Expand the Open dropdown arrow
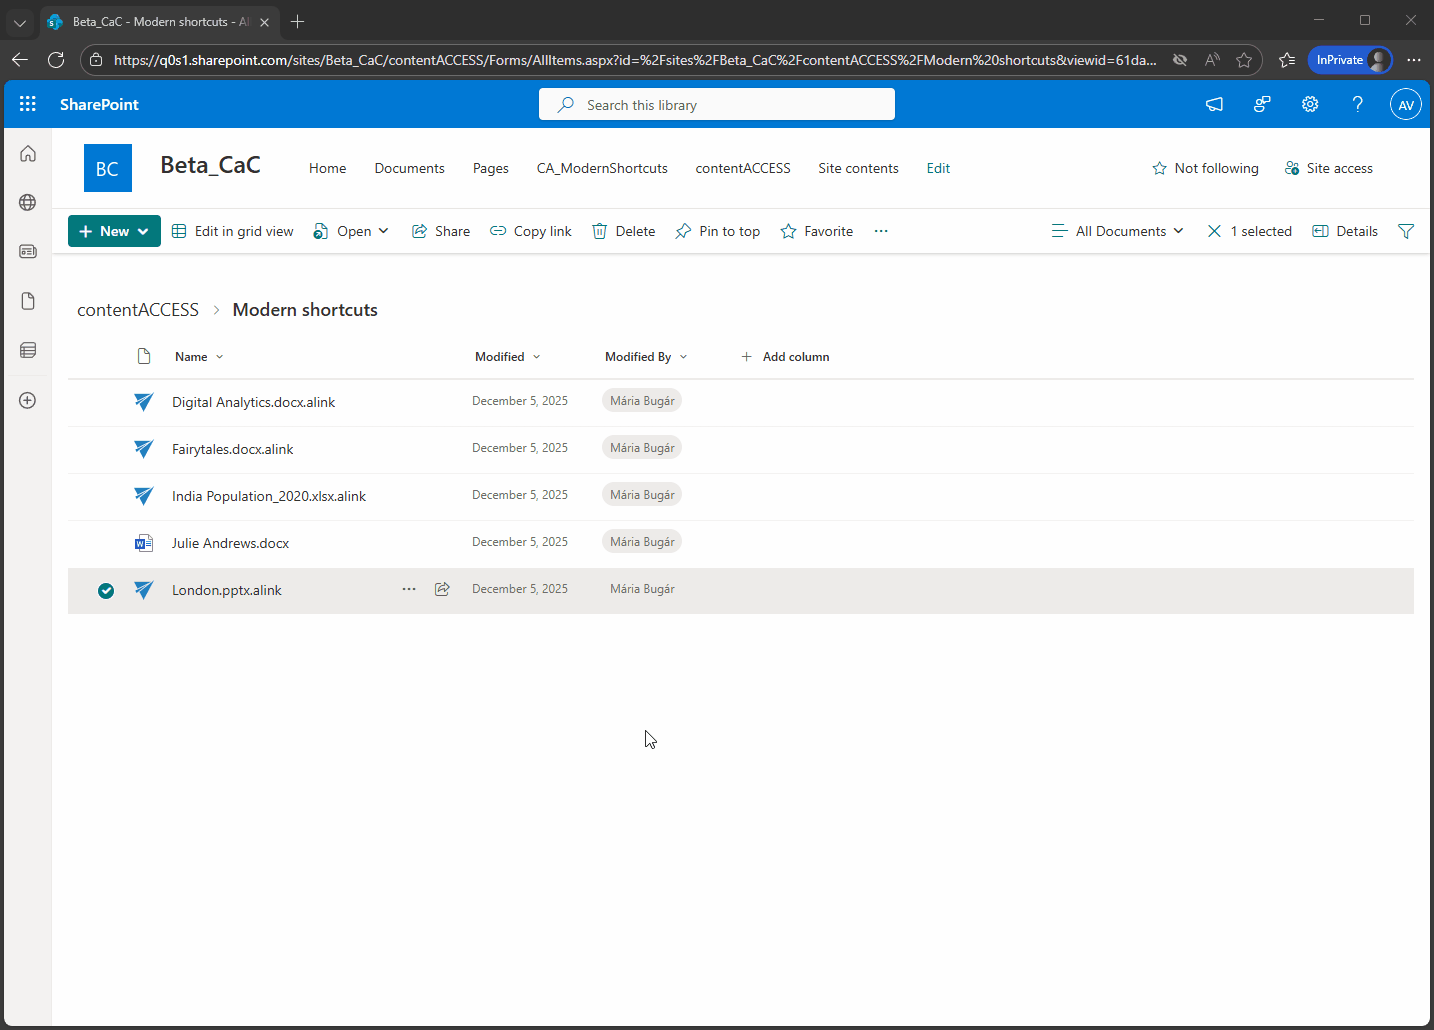The width and height of the screenshot is (1434, 1030). 383,231
